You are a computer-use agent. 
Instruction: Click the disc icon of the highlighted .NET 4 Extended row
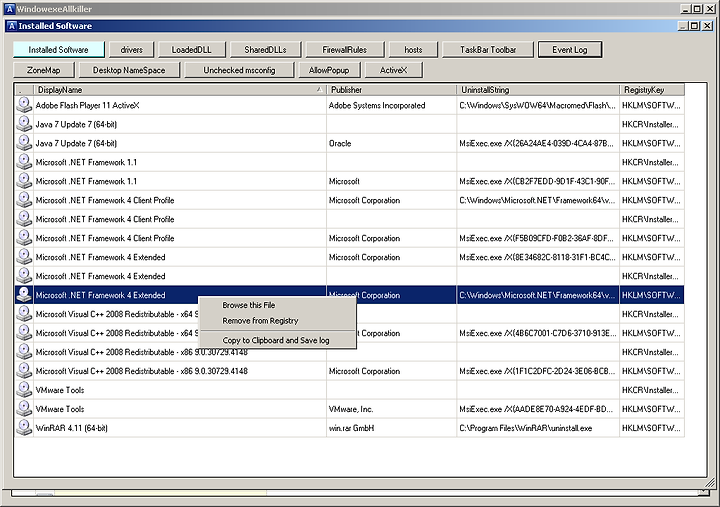coord(24,295)
